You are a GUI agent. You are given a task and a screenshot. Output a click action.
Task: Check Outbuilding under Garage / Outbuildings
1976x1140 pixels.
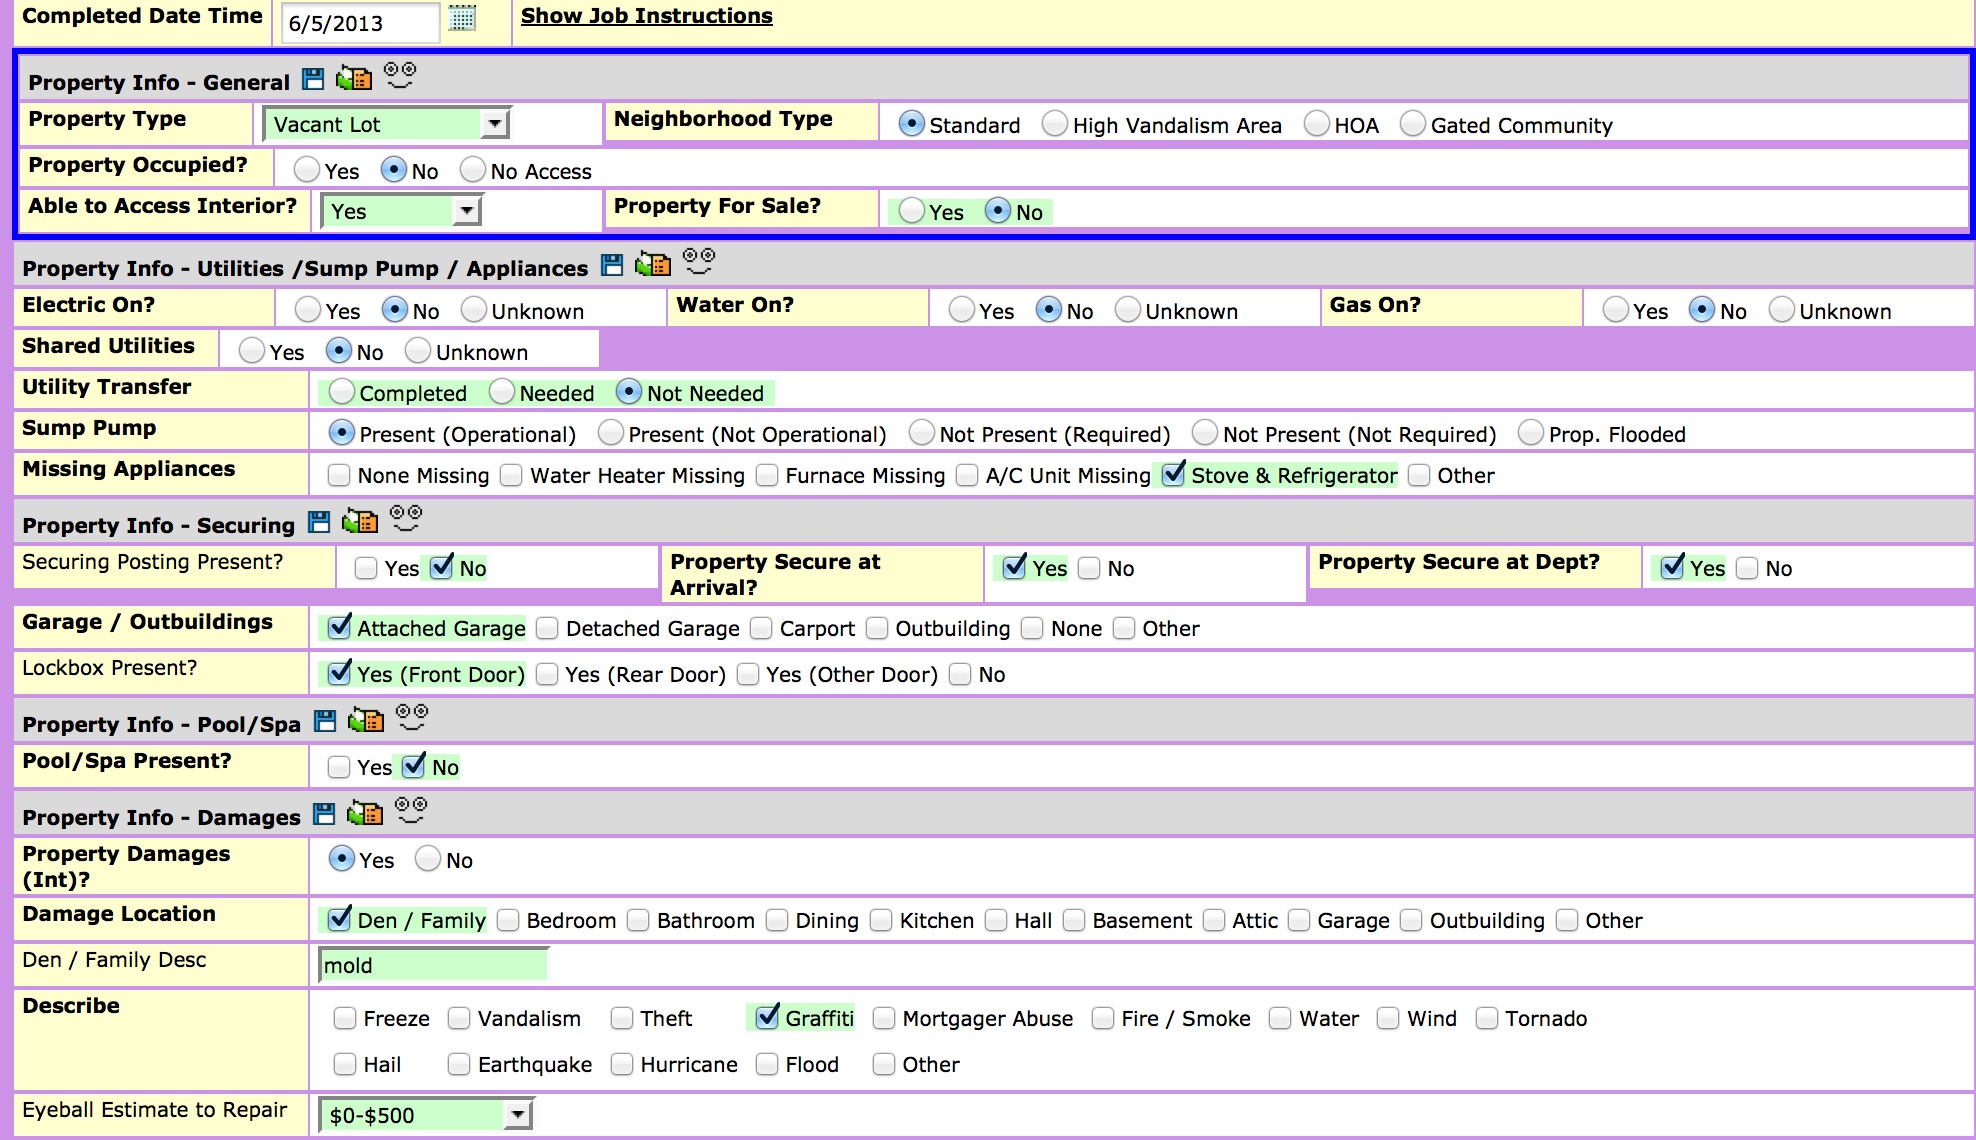(x=877, y=628)
